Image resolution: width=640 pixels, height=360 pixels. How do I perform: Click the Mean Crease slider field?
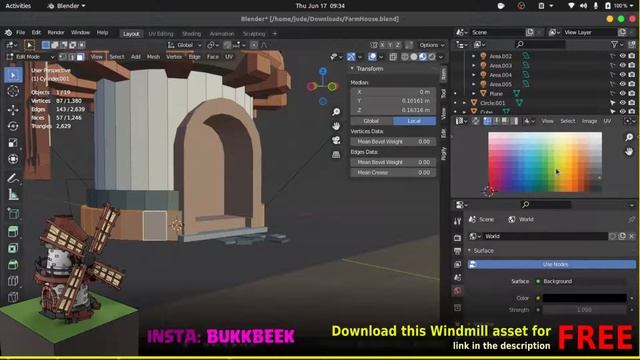[x=393, y=172]
